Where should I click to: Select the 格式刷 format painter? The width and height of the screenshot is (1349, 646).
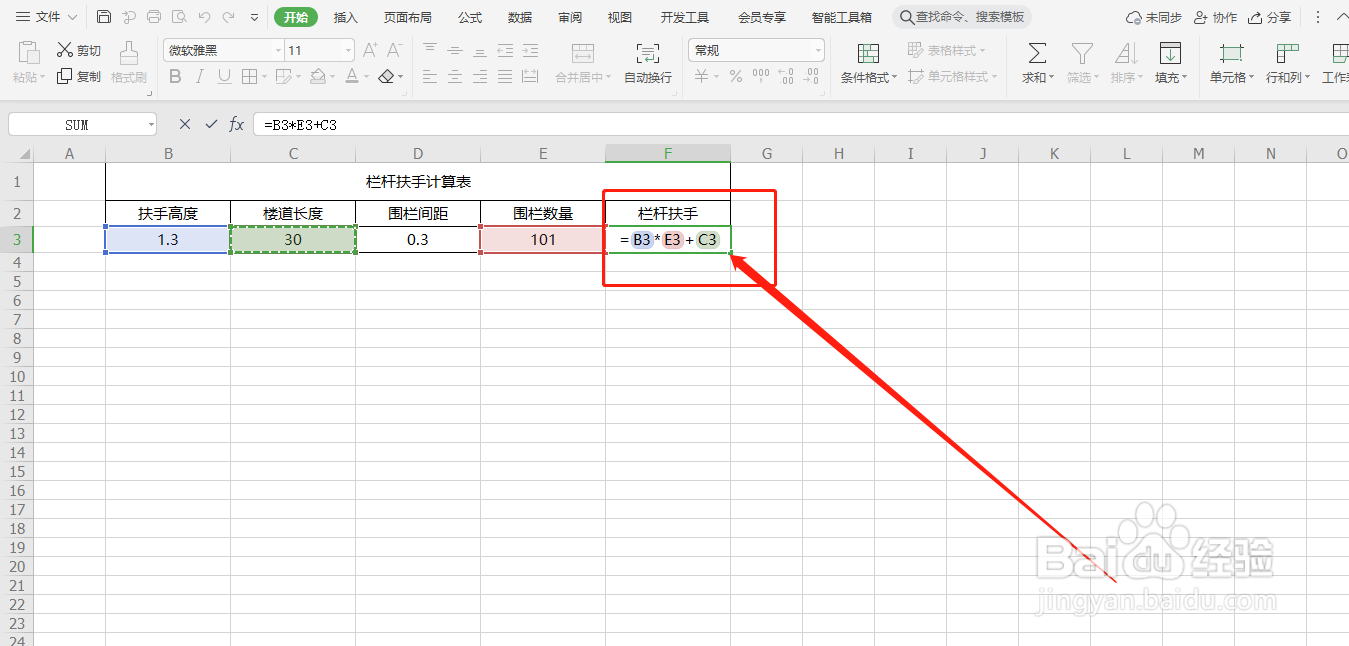coord(129,62)
